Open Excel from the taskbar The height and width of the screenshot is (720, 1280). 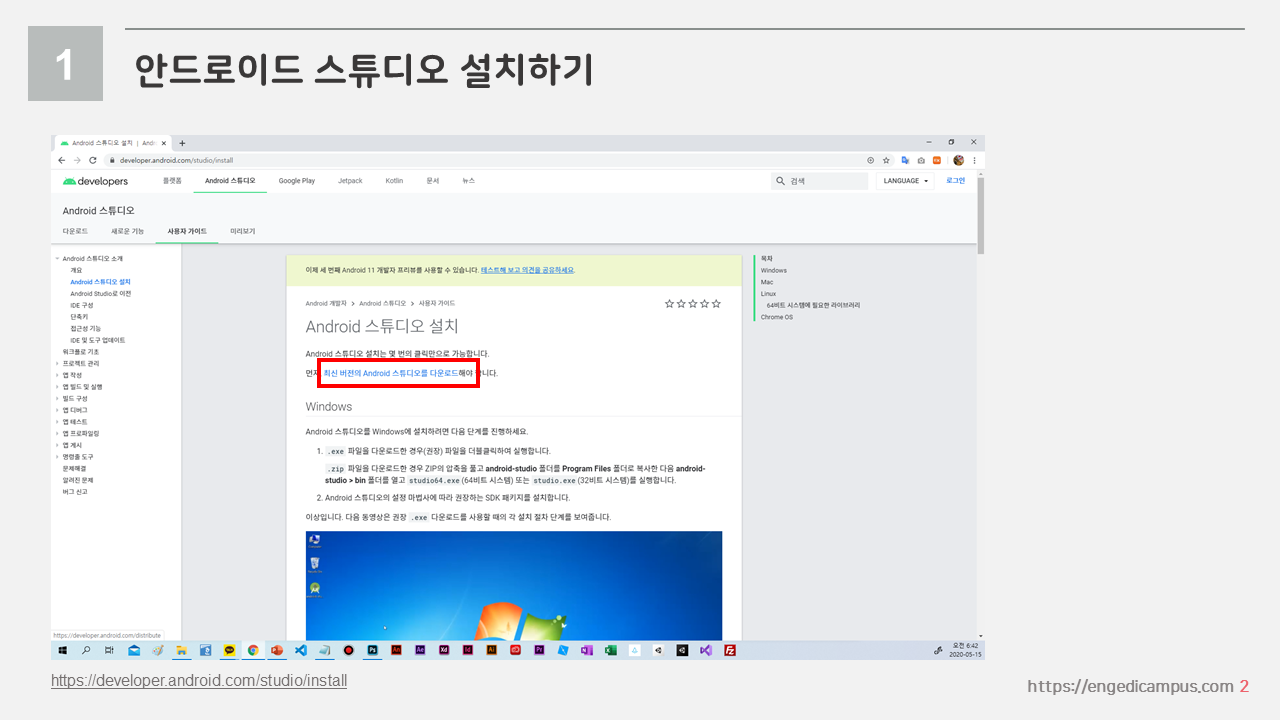pos(610,650)
